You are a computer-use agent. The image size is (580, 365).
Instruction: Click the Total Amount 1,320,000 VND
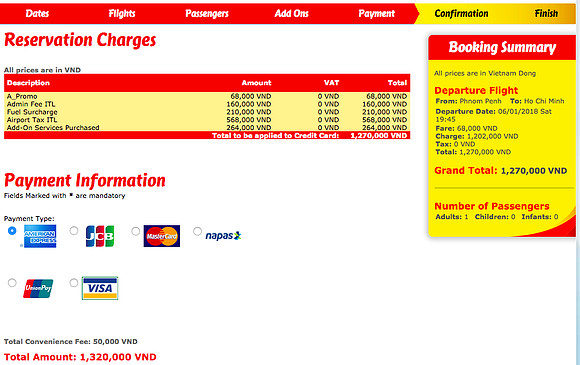tap(80, 357)
